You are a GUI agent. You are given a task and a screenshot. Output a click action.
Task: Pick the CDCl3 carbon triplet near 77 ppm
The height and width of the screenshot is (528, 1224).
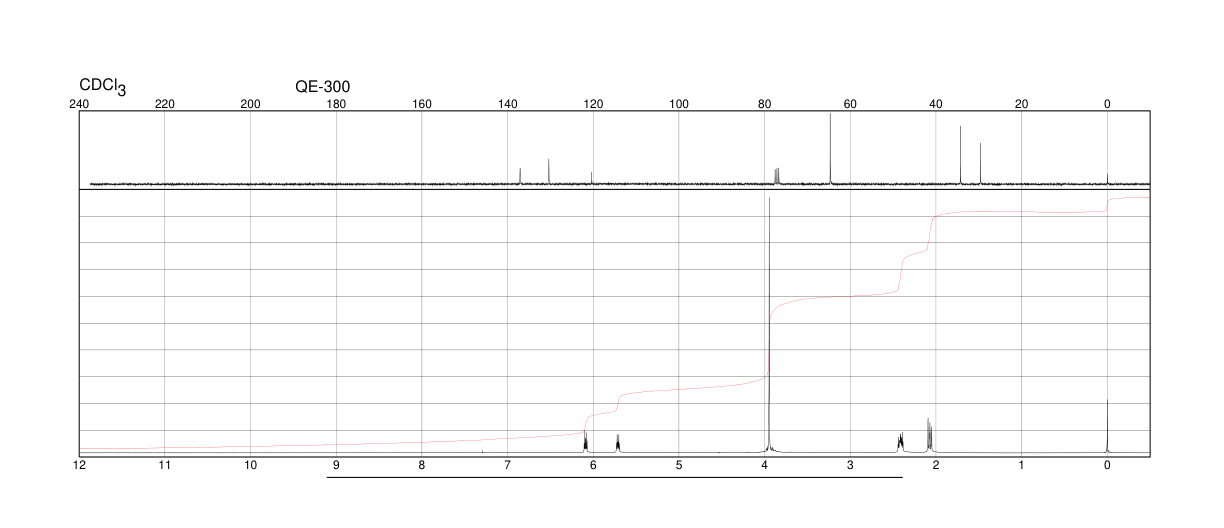click(x=777, y=176)
